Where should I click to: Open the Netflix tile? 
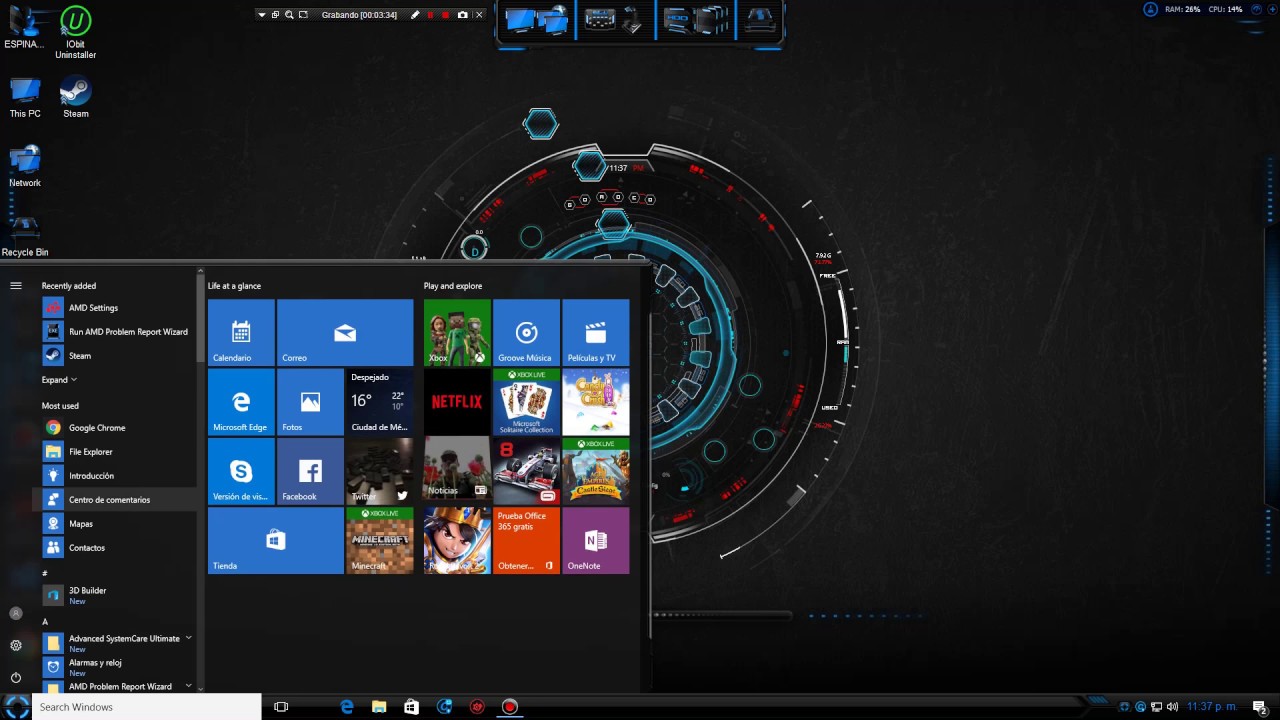(457, 402)
